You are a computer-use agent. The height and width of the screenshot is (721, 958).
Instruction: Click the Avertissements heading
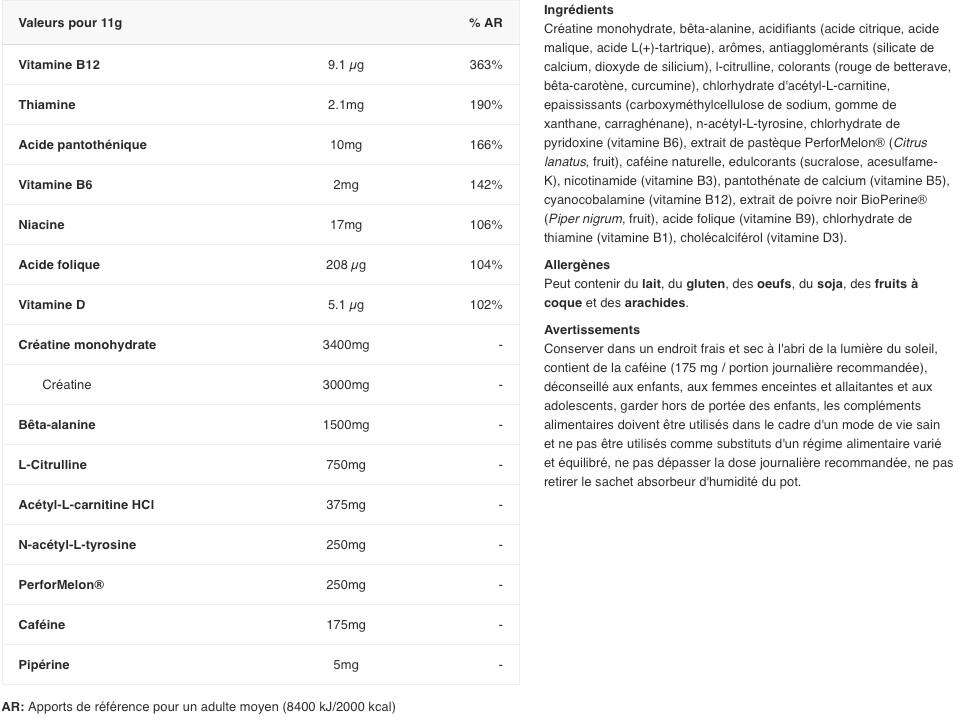591,330
